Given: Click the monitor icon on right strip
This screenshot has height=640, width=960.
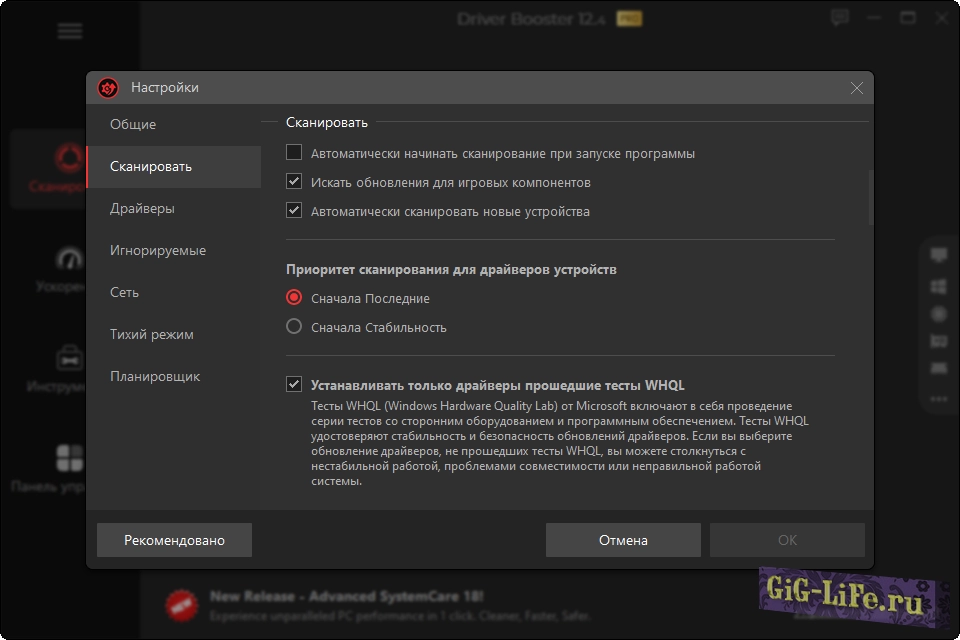Looking at the screenshot, I should (938, 256).
